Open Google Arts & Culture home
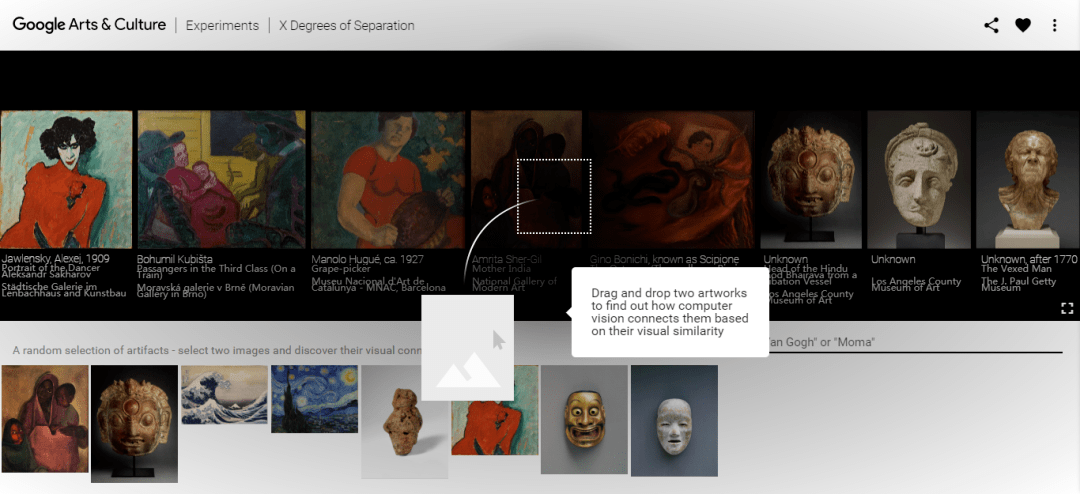The image size is (1080, 494). point(89,25)
